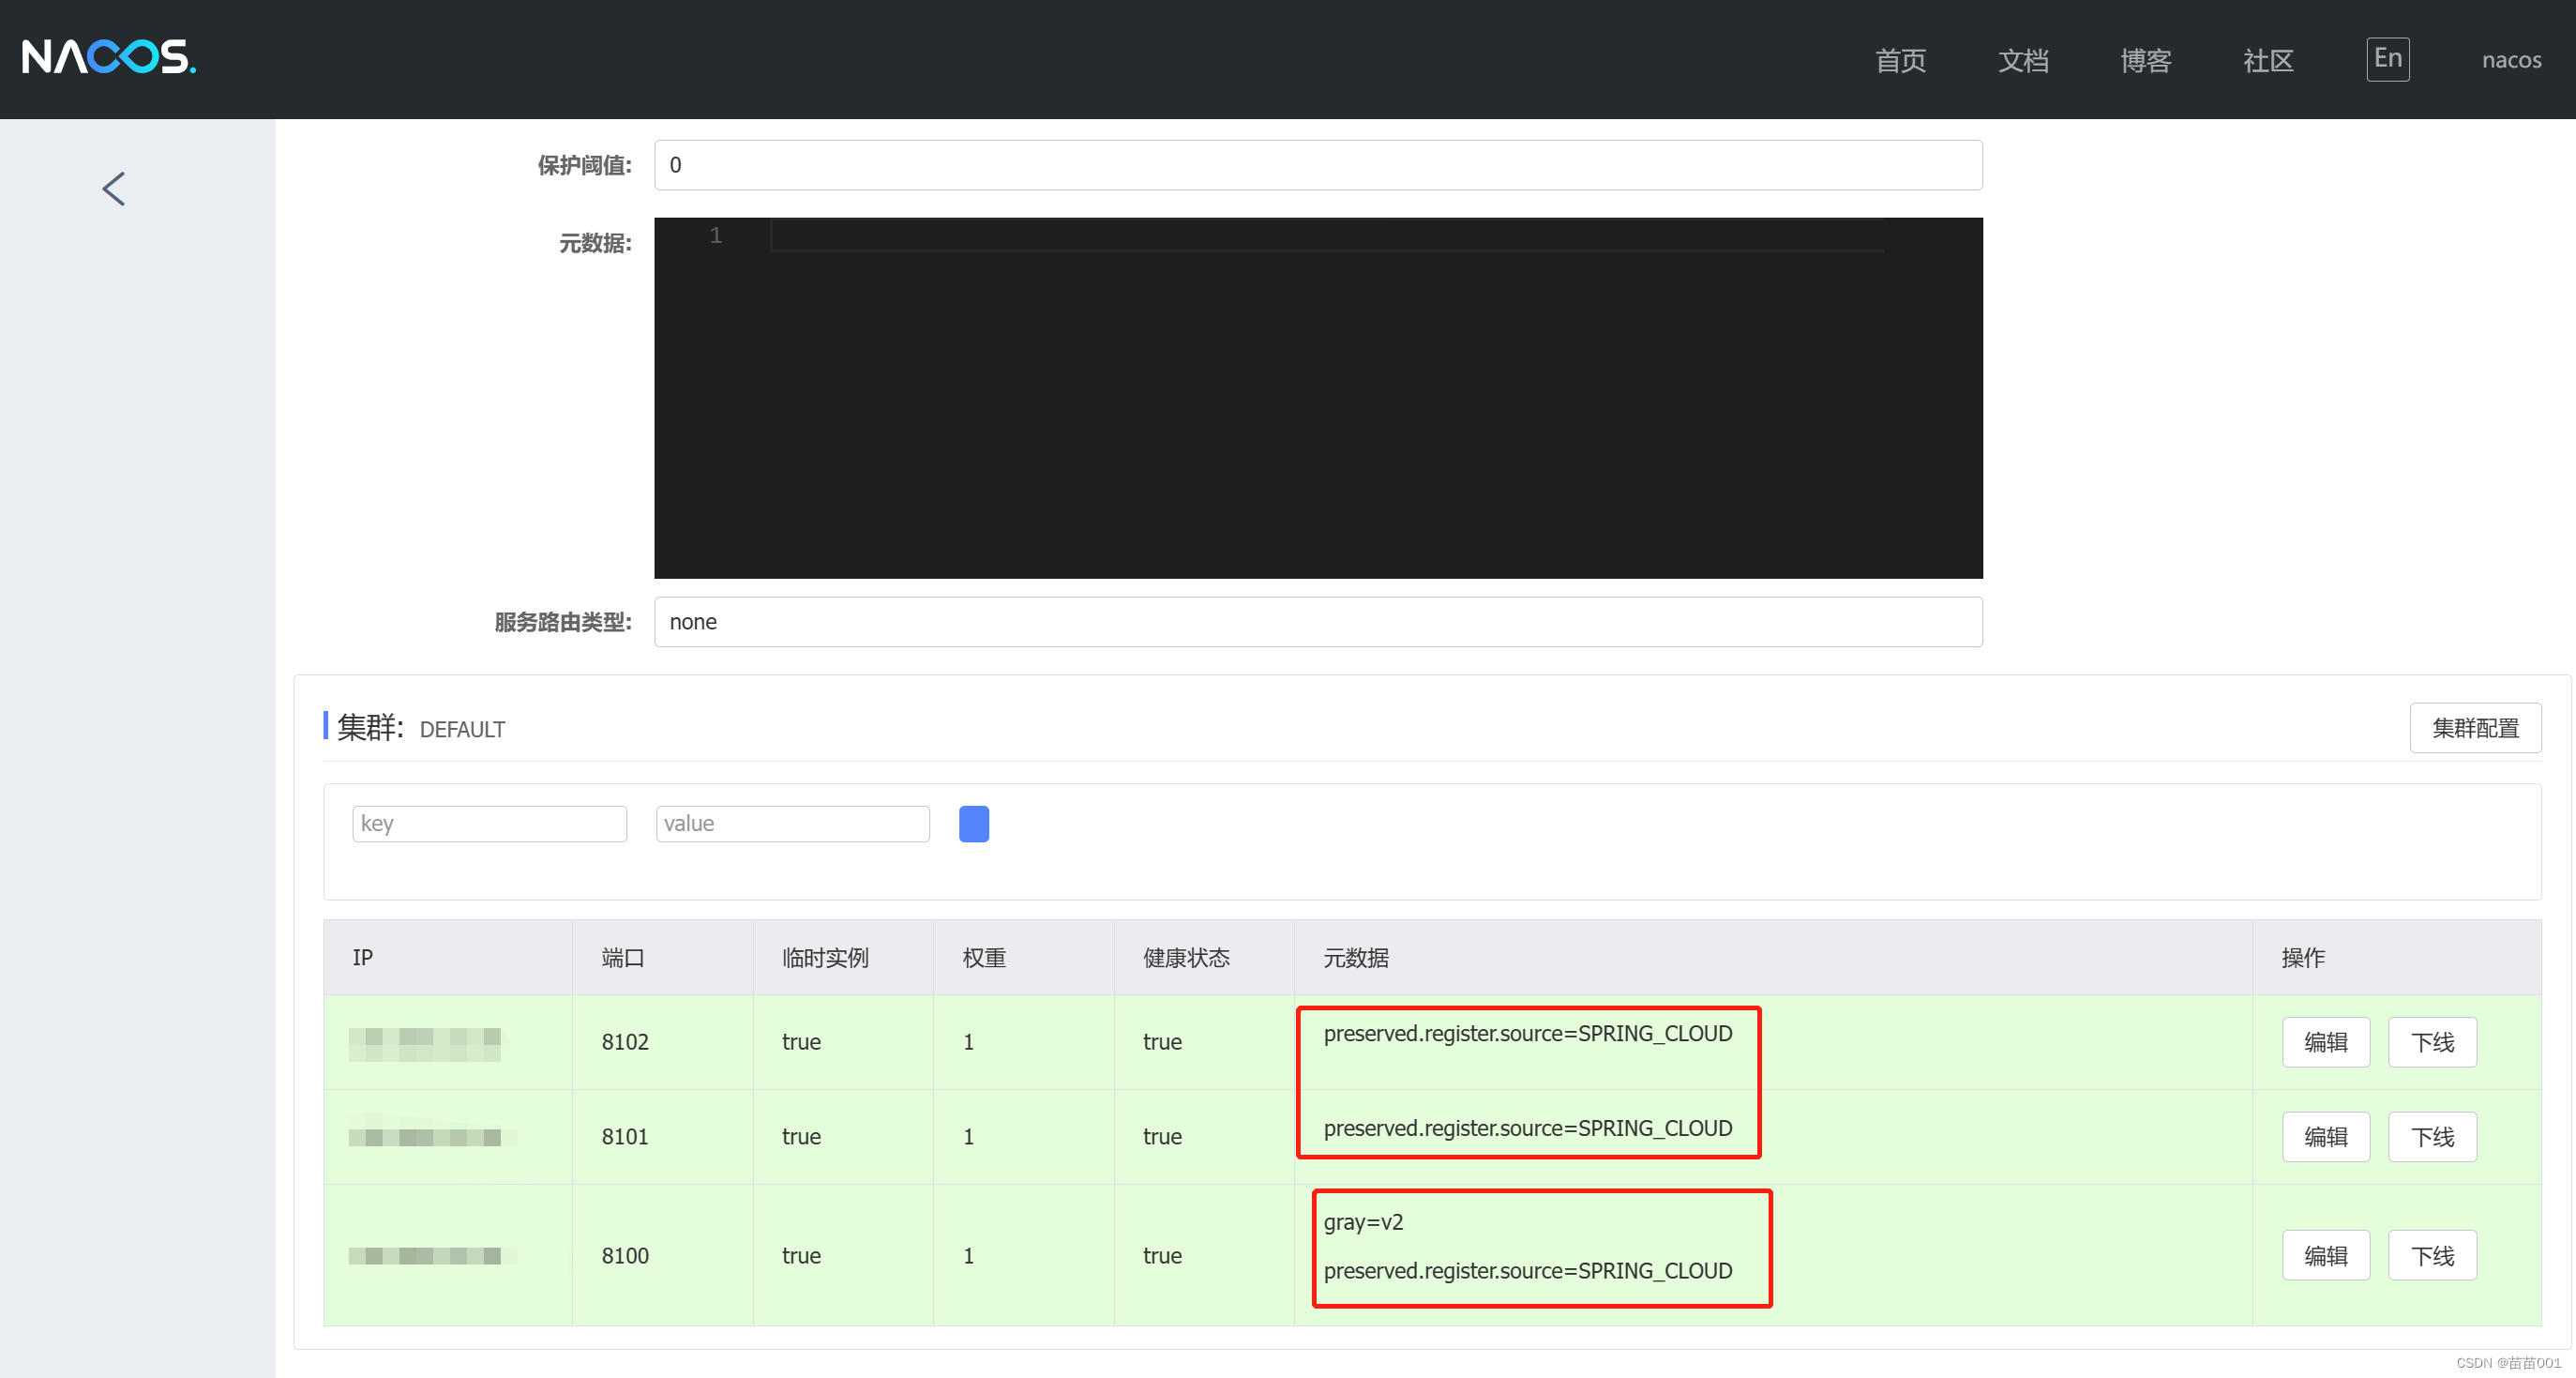Open 首页 in top navigation

pos(1900,60)
